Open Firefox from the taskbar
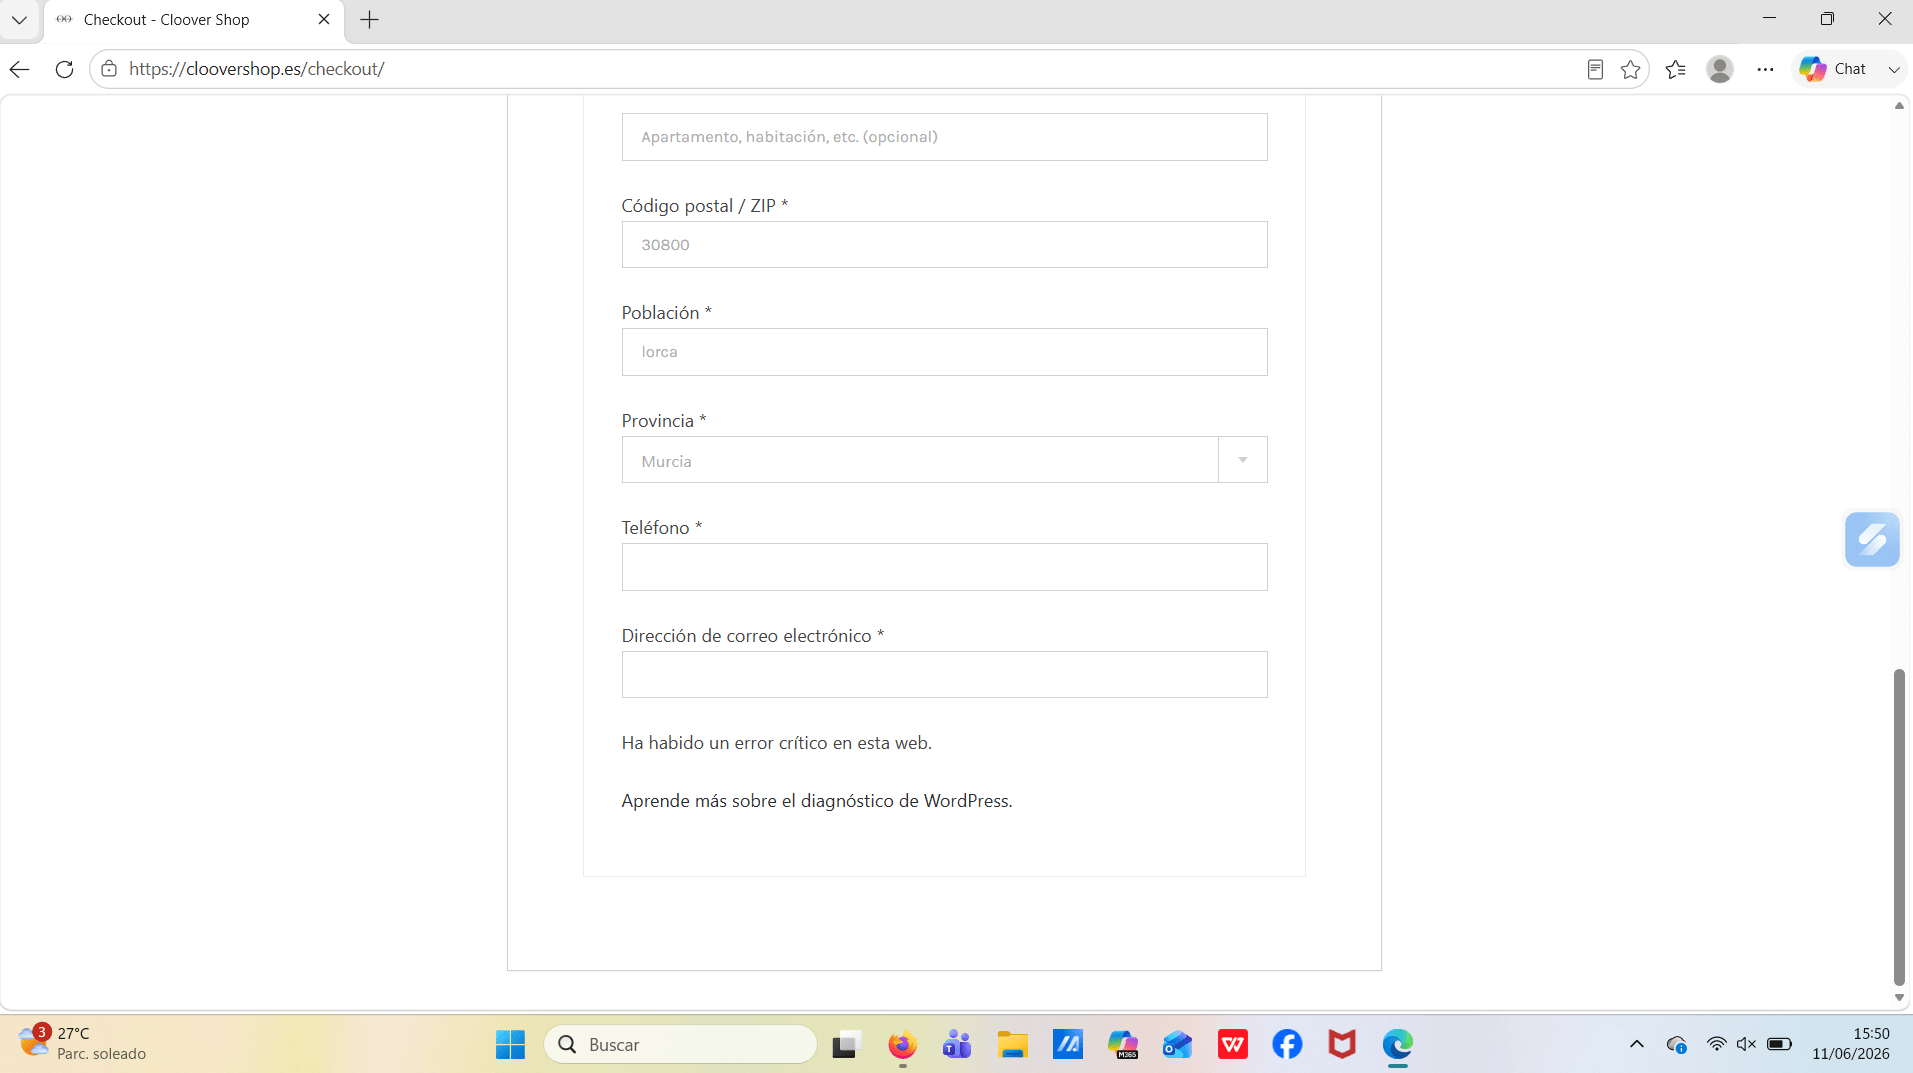 click(902, 1045)
